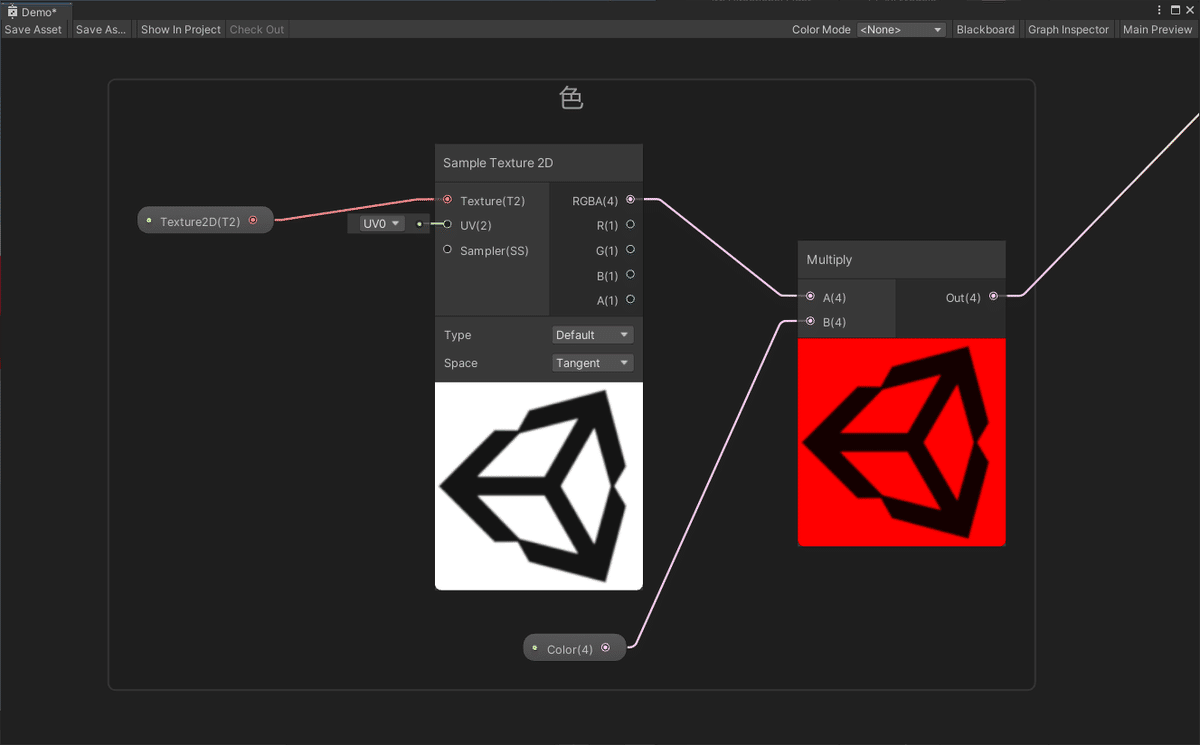Toggle the Graph Inspector panel
This screenshot has height=745, width=1200.
tap(1068, 29)
